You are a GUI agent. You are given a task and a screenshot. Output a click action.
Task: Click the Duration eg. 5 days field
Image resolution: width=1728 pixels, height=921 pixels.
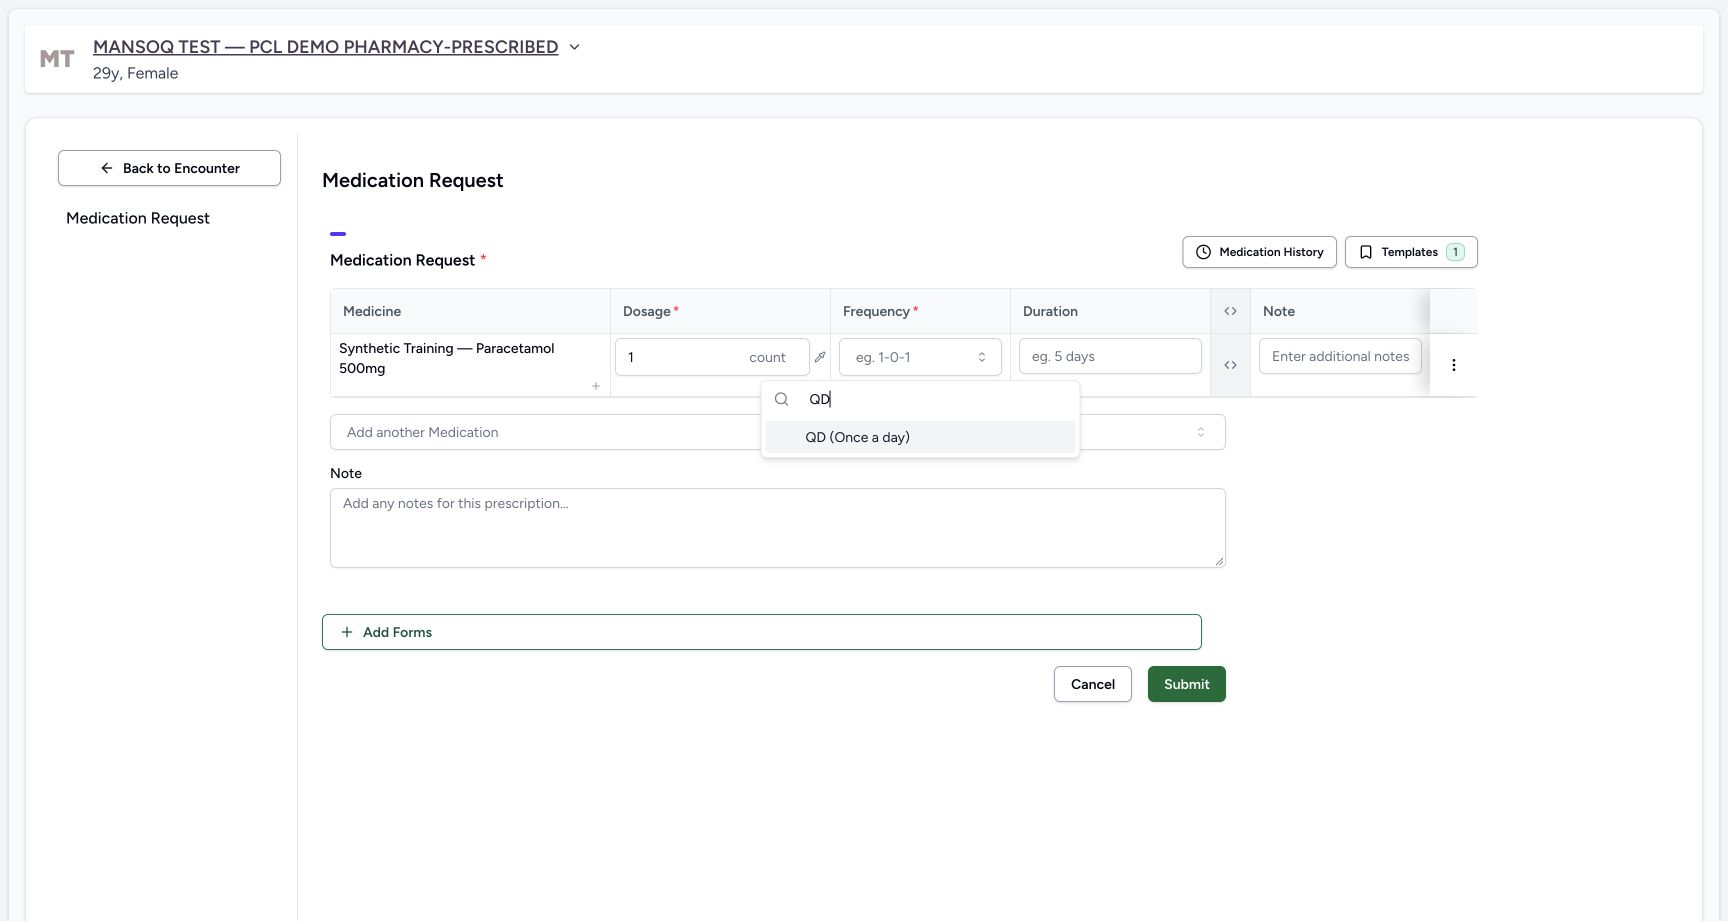pyautogui.click(x=1110, y=356)
